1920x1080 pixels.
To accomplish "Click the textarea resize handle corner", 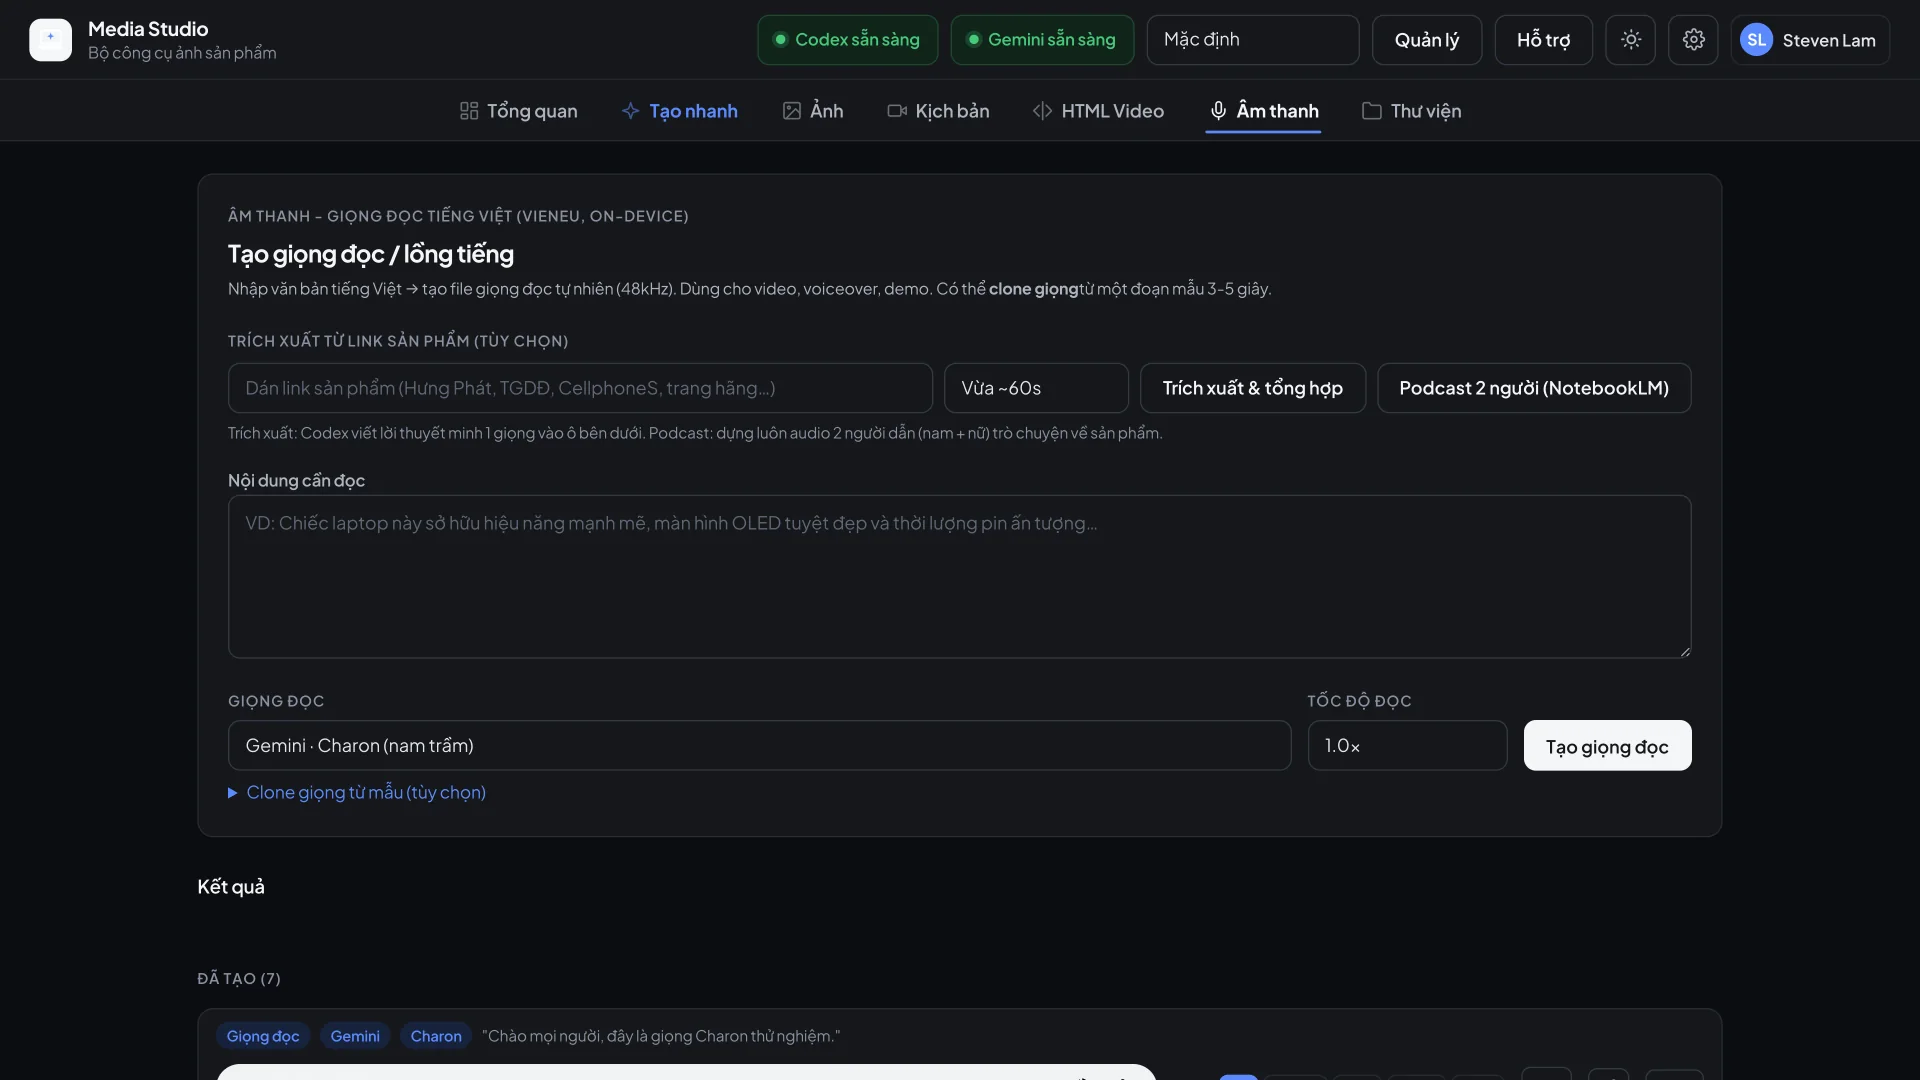I will click(x=1685, y=651).
